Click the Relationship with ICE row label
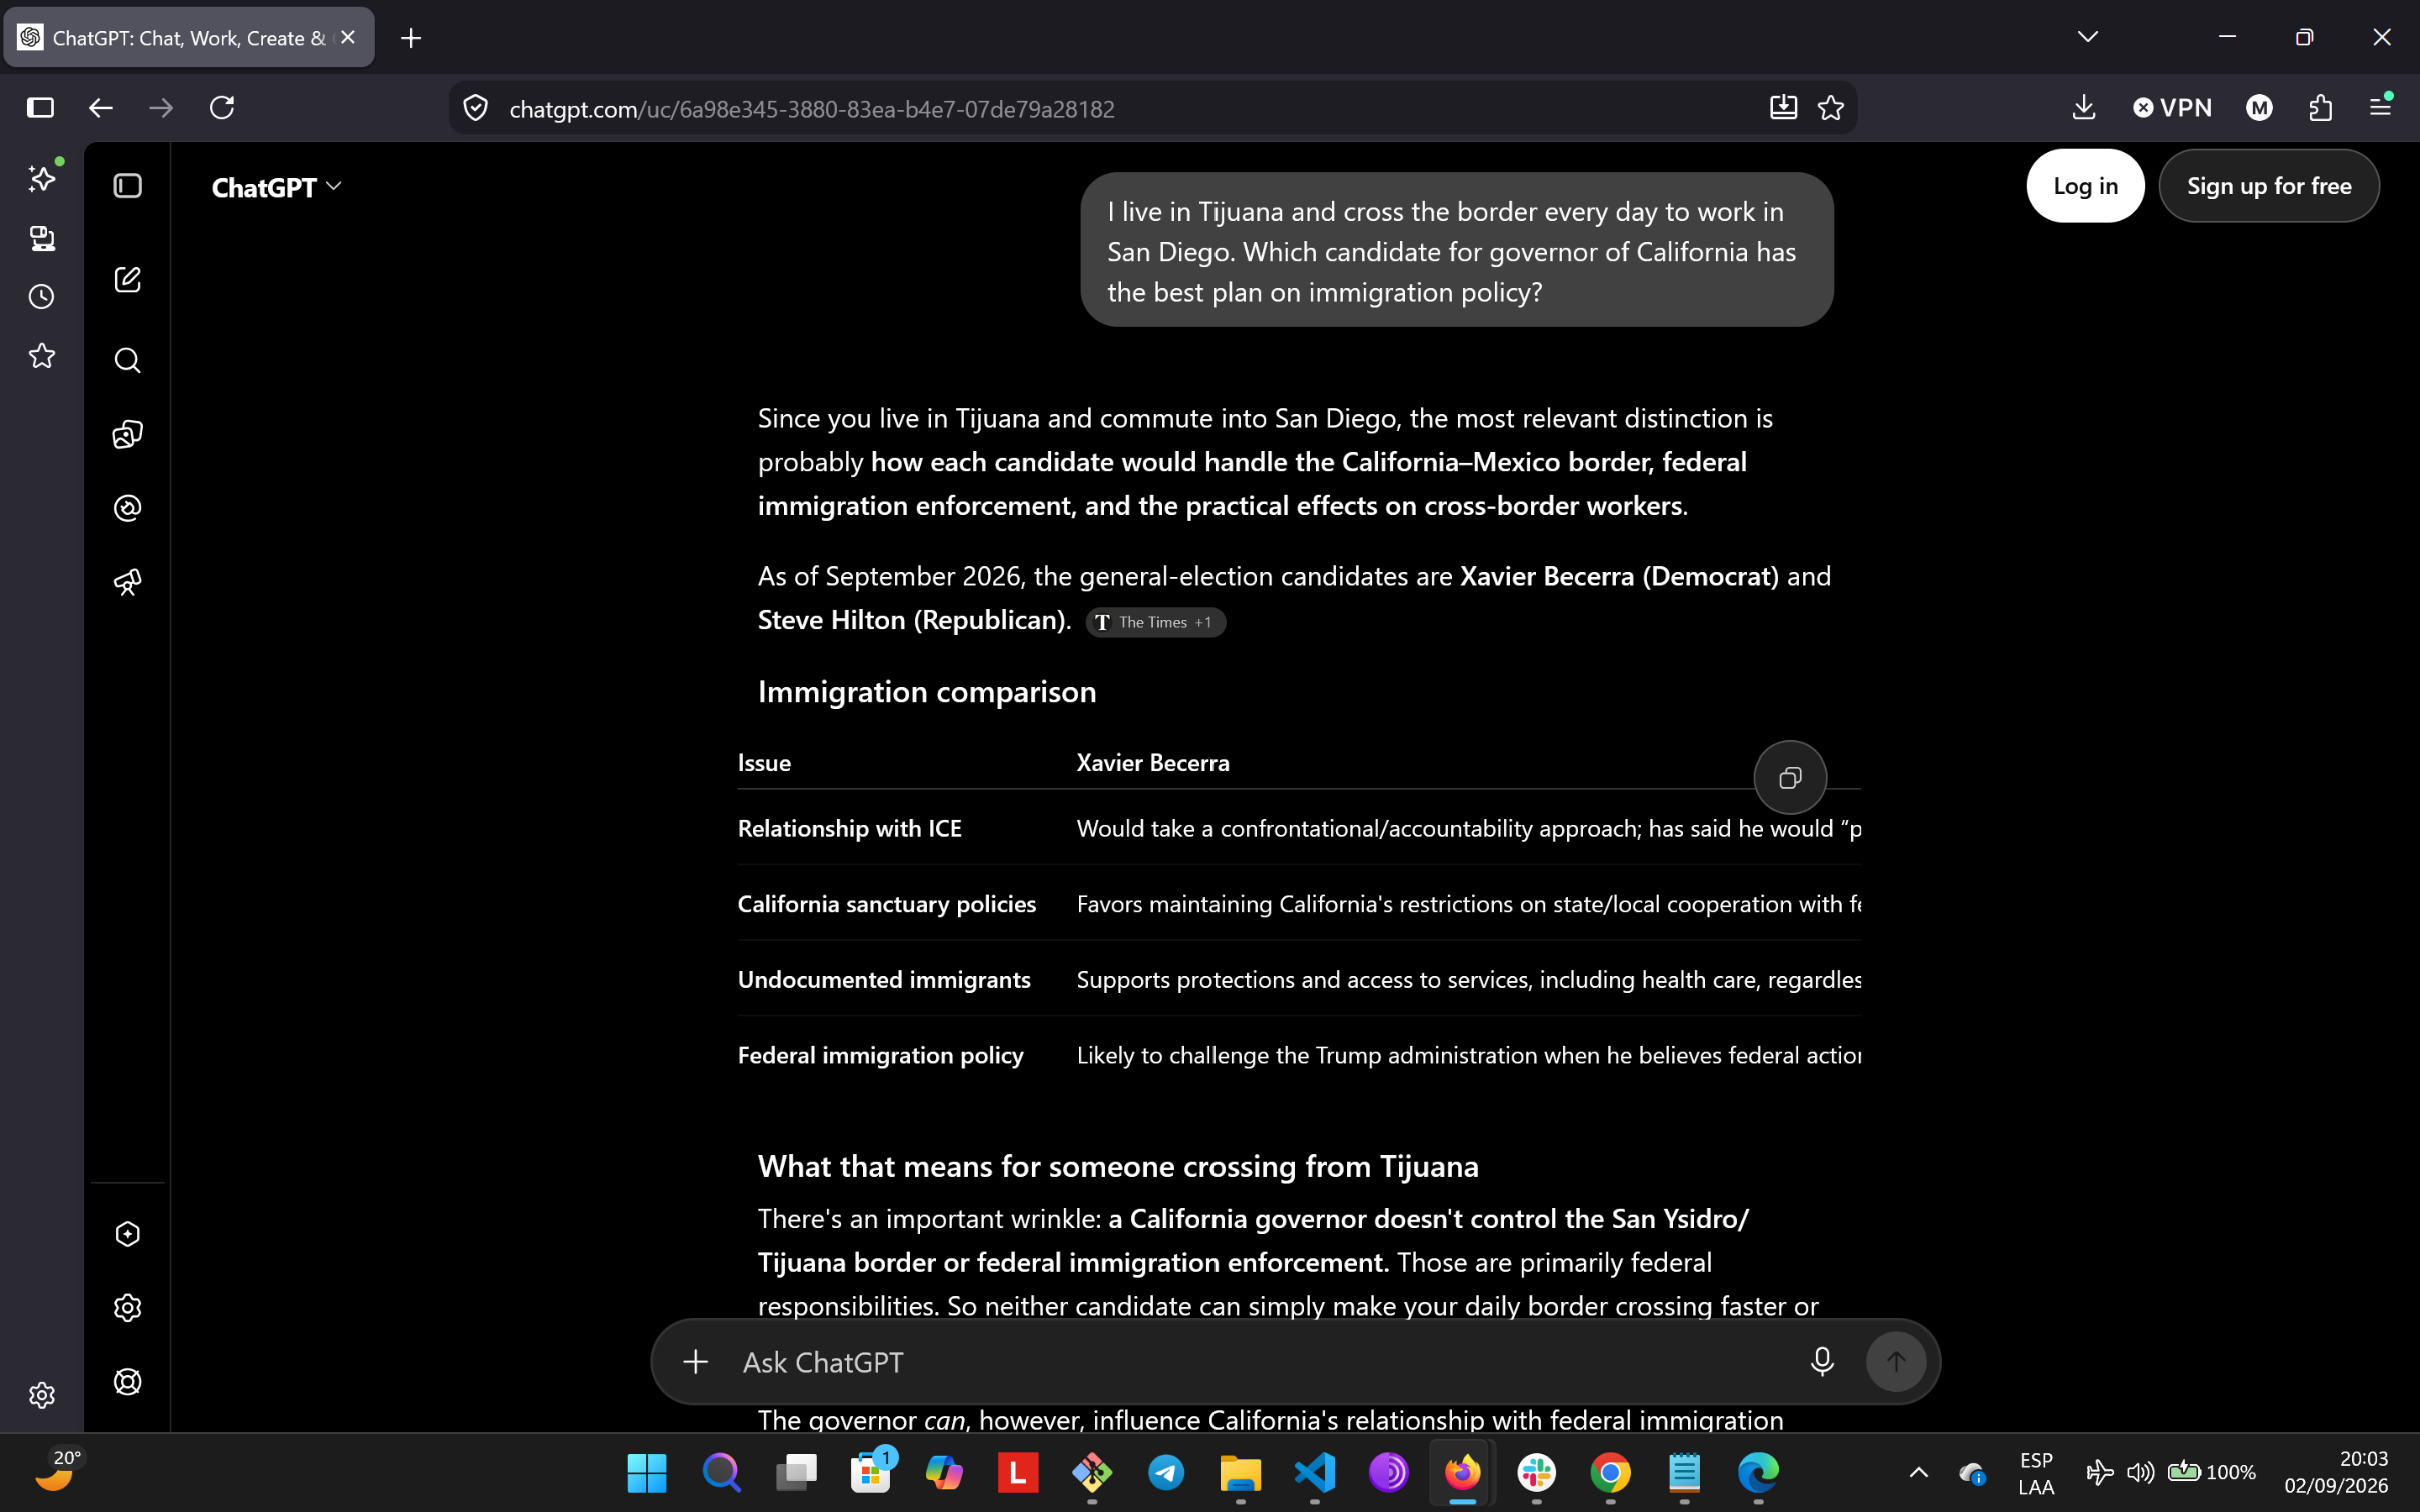Screen dimensions: 2420x1512 click(x=850, y=828)
